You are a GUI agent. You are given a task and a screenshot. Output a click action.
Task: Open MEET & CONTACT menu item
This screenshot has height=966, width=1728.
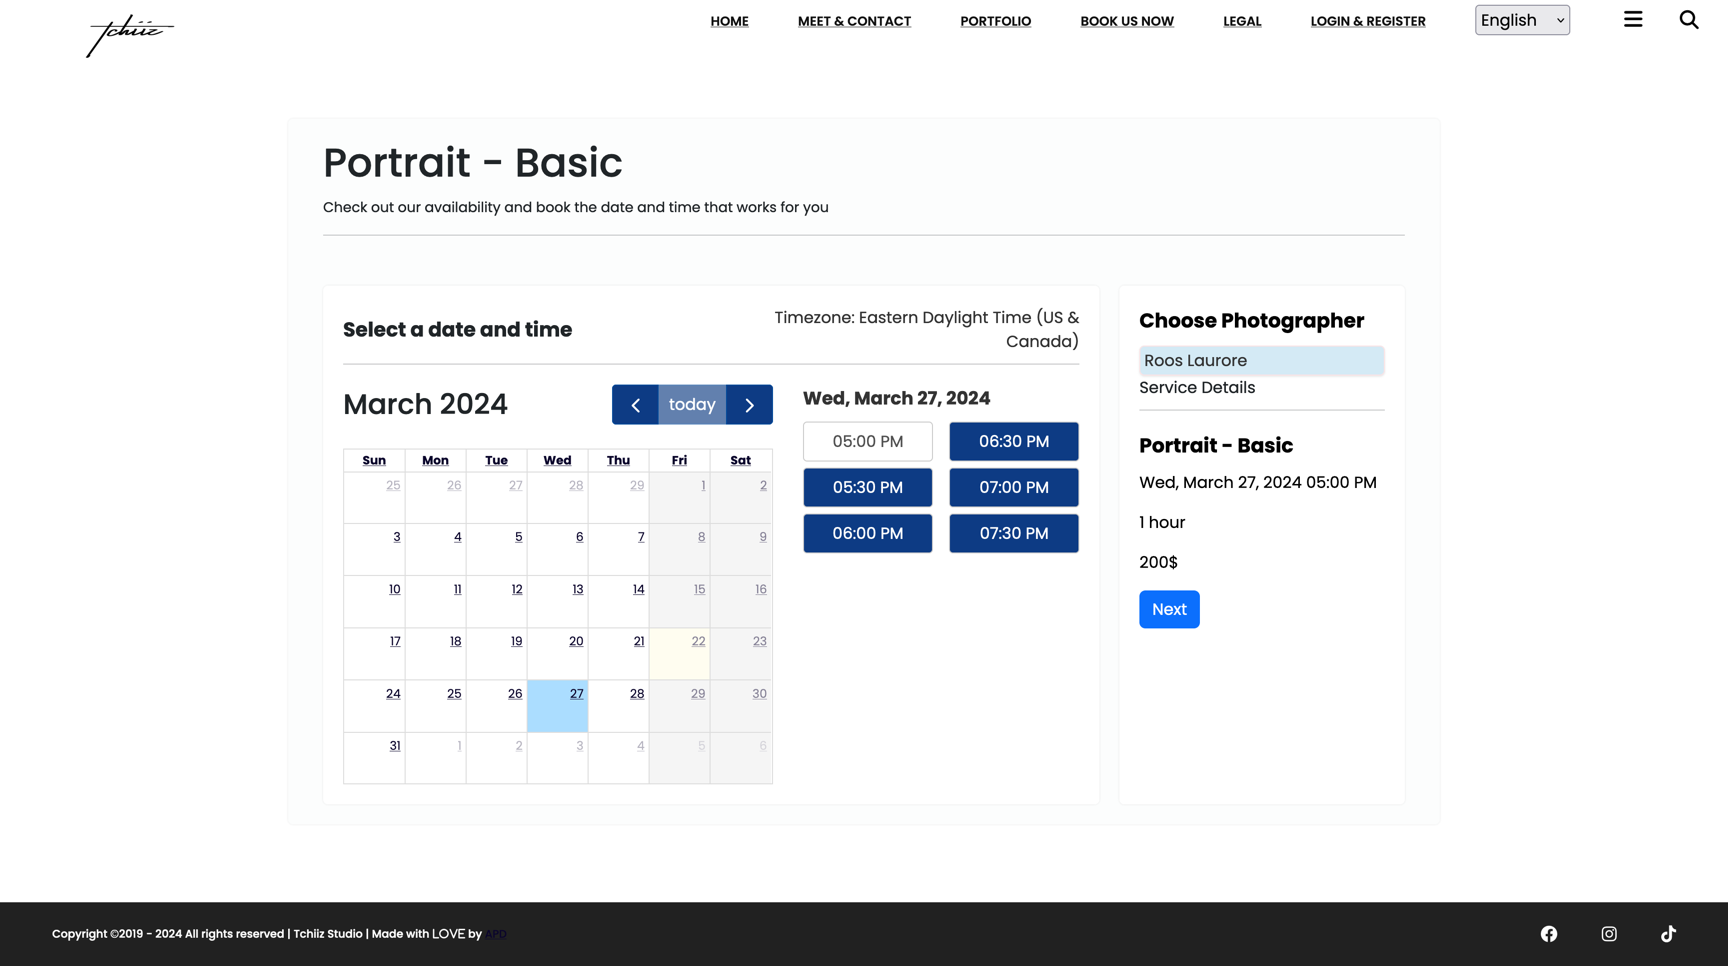[854, 21]
